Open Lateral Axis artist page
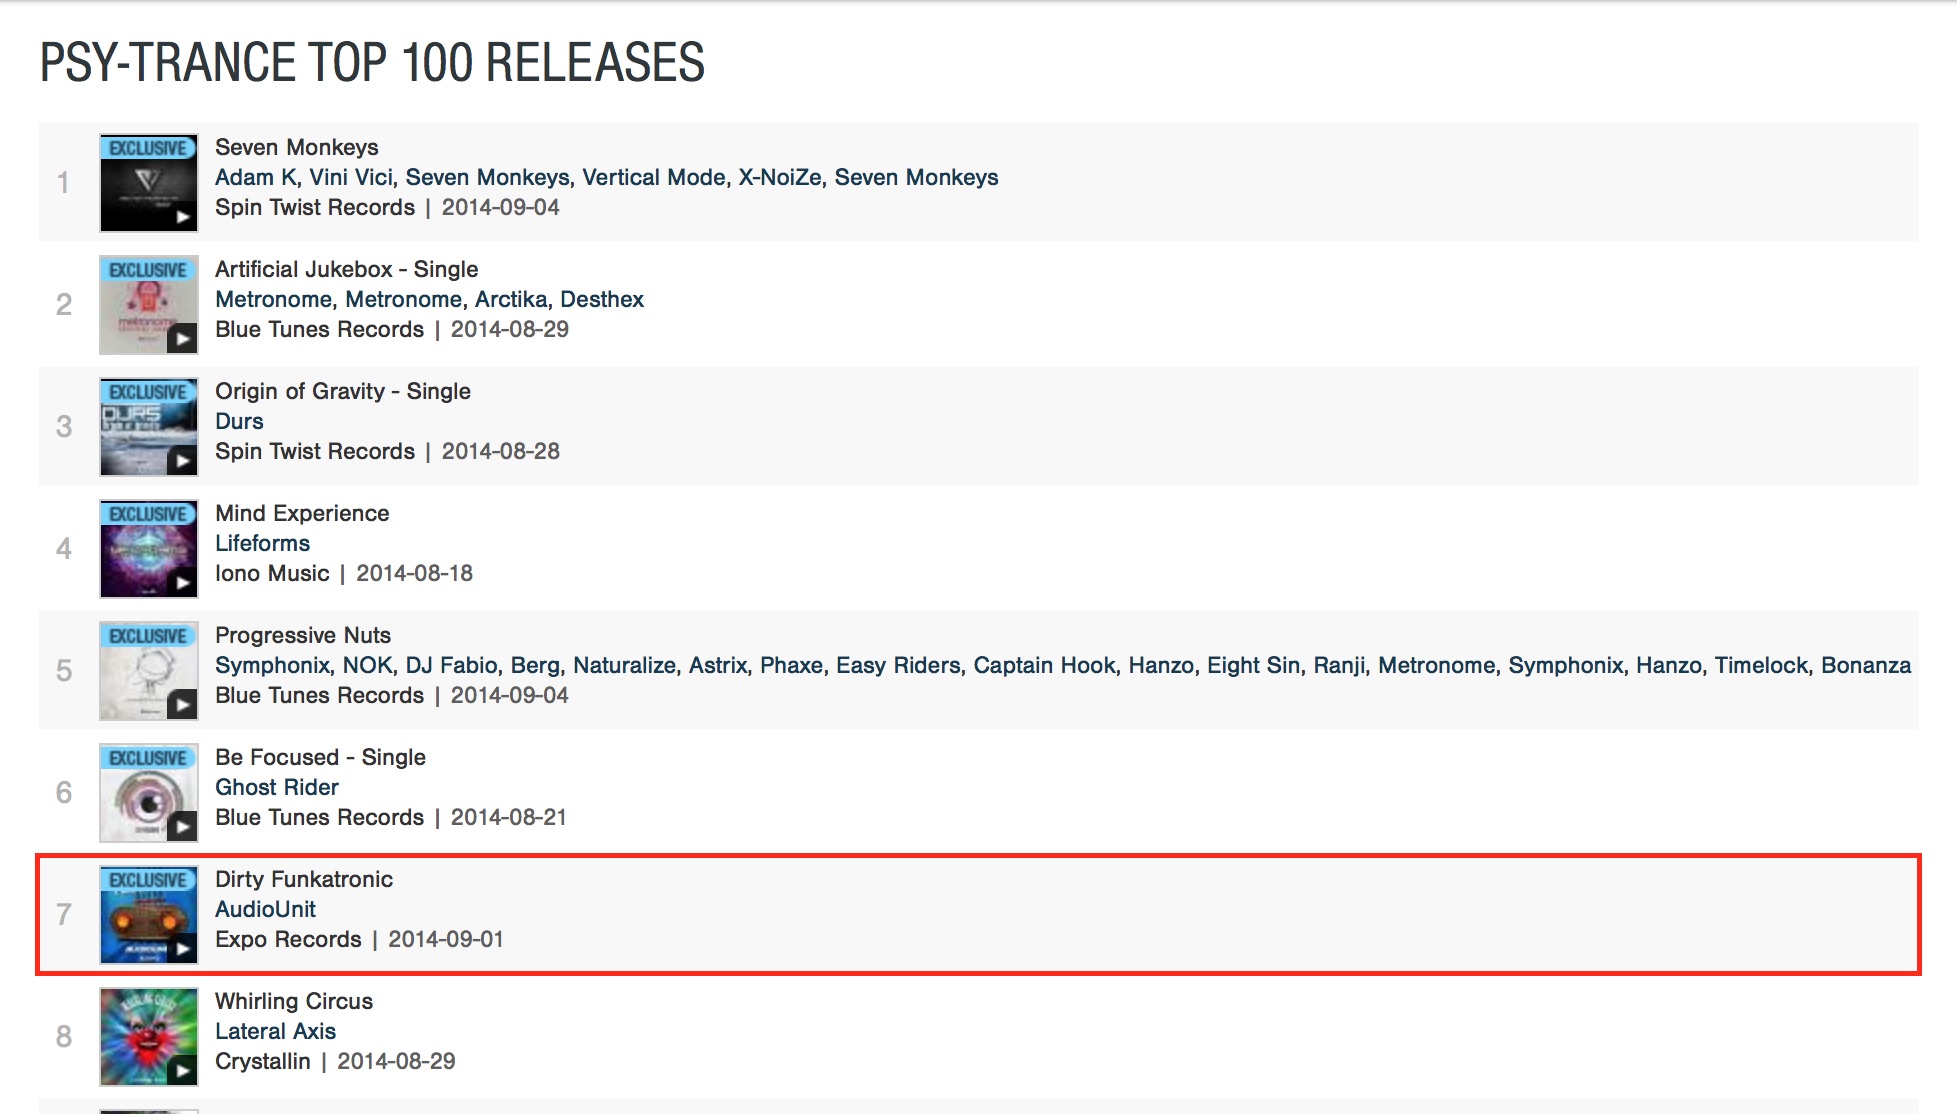Screen dimensions: 1957x1114 (275, 1031)
